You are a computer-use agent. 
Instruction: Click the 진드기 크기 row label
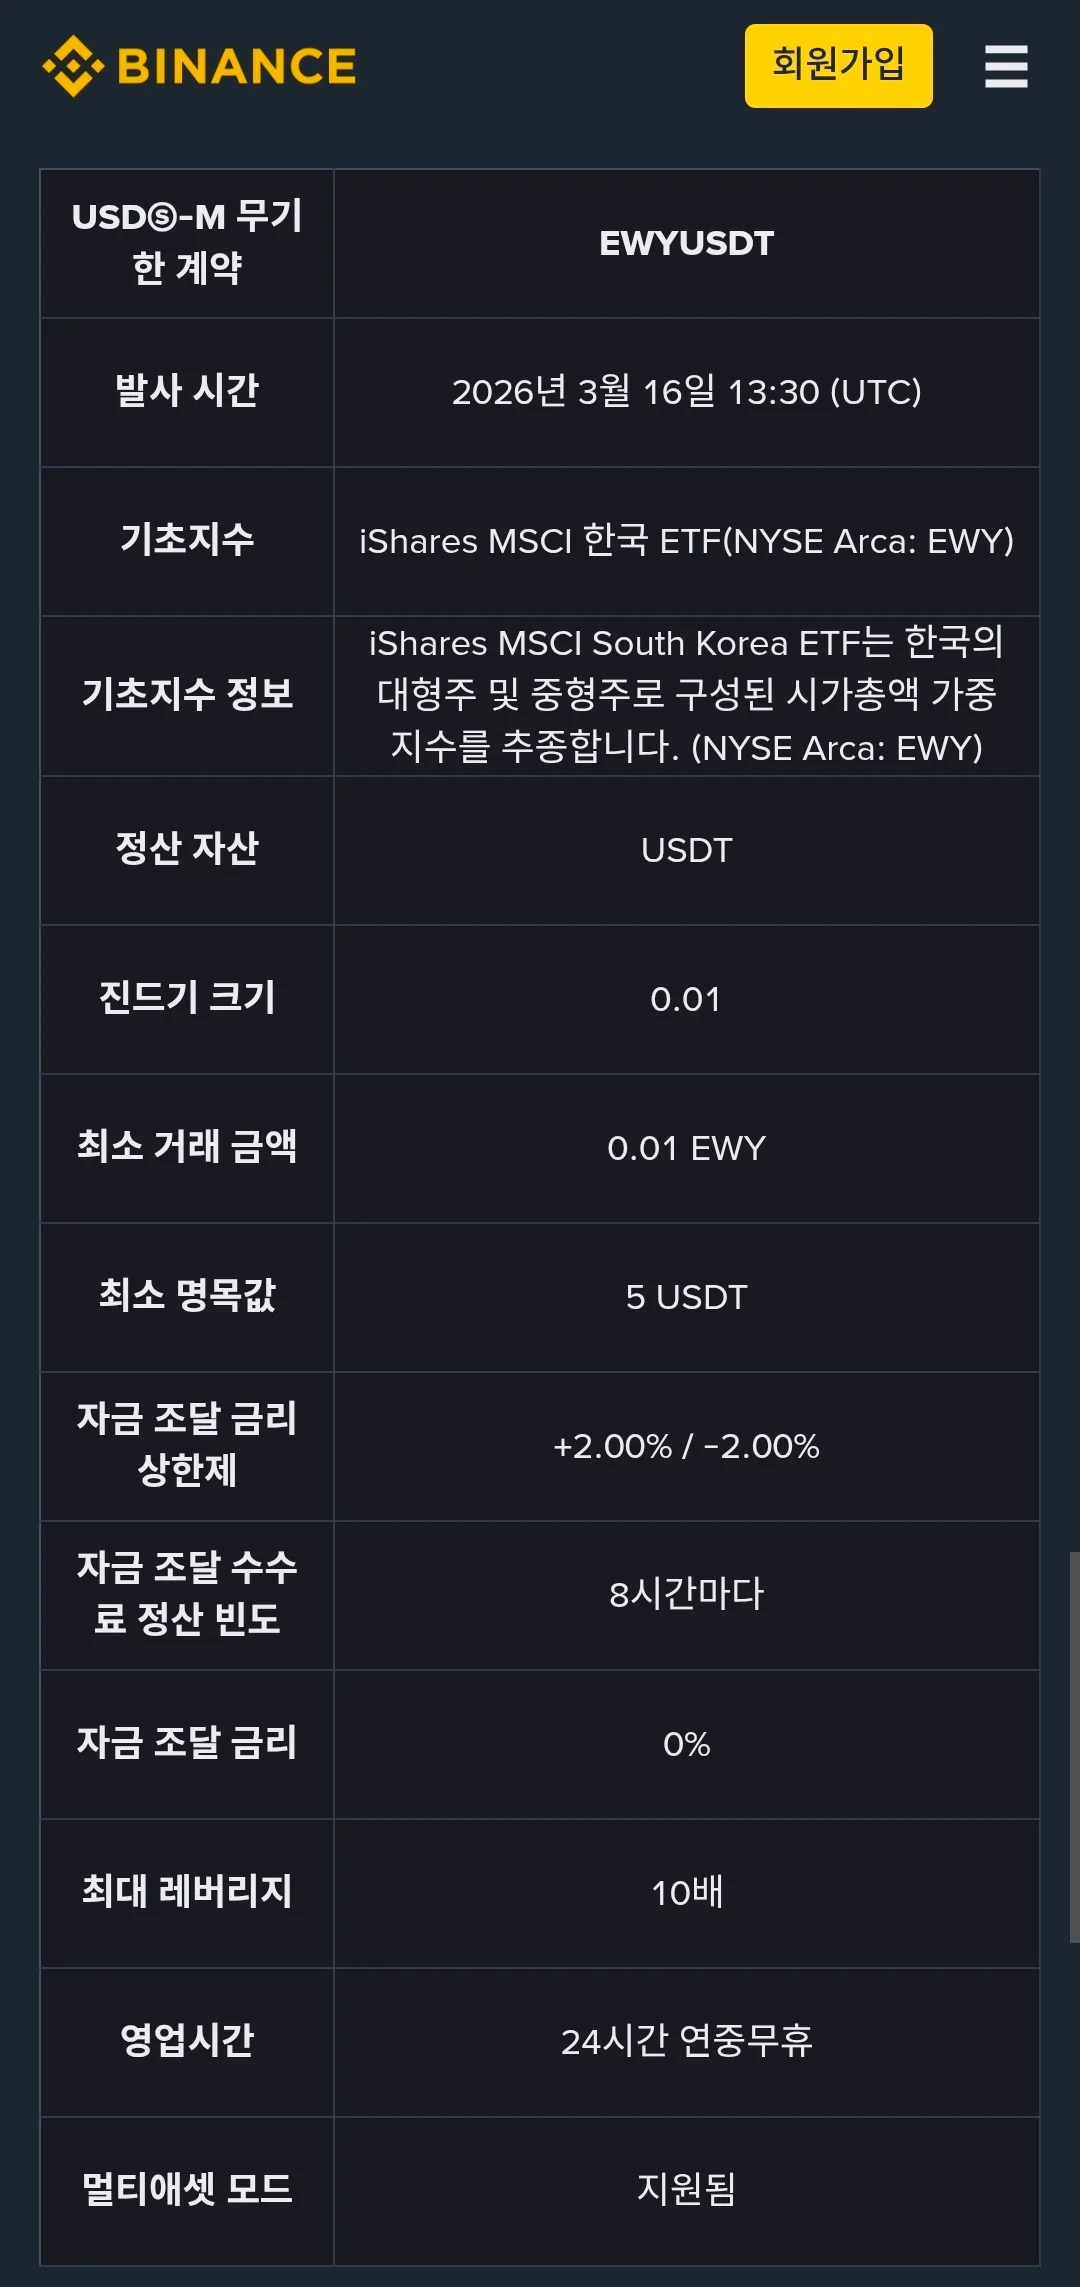click(186, 999)
